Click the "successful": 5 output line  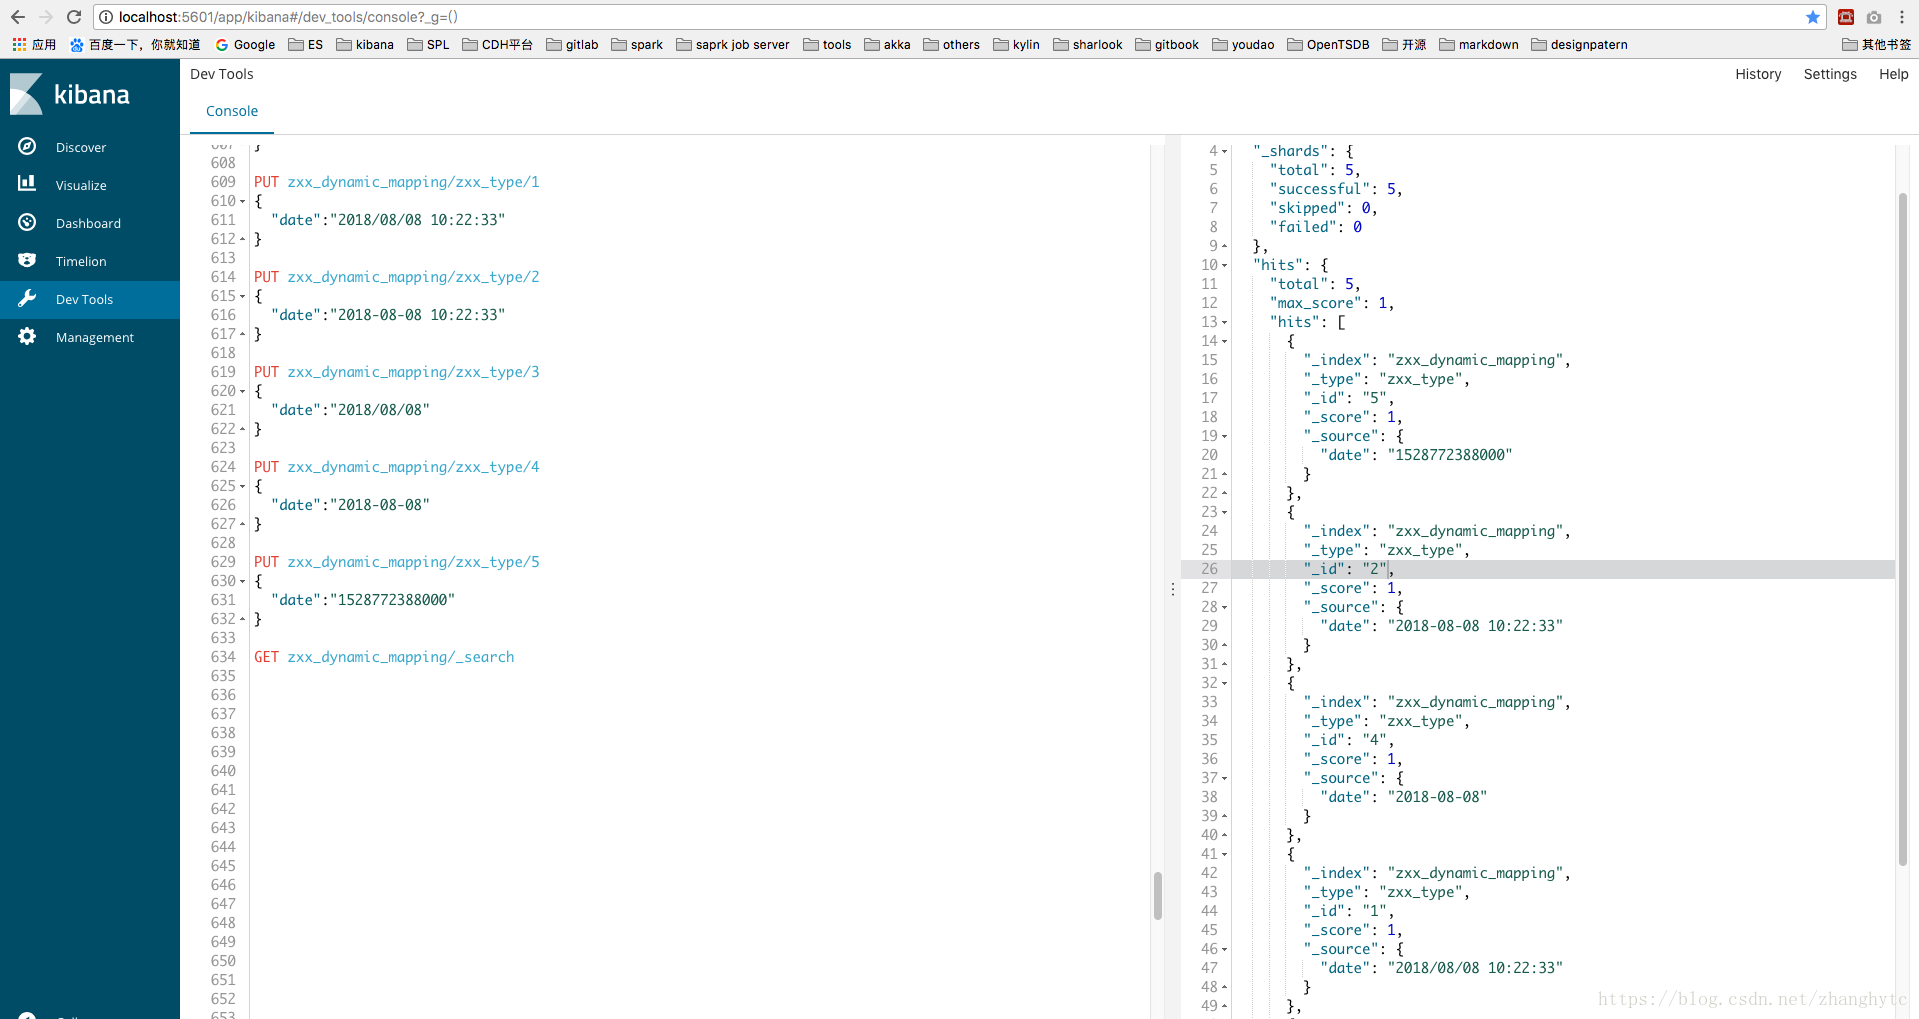[x=1335, y=189]
